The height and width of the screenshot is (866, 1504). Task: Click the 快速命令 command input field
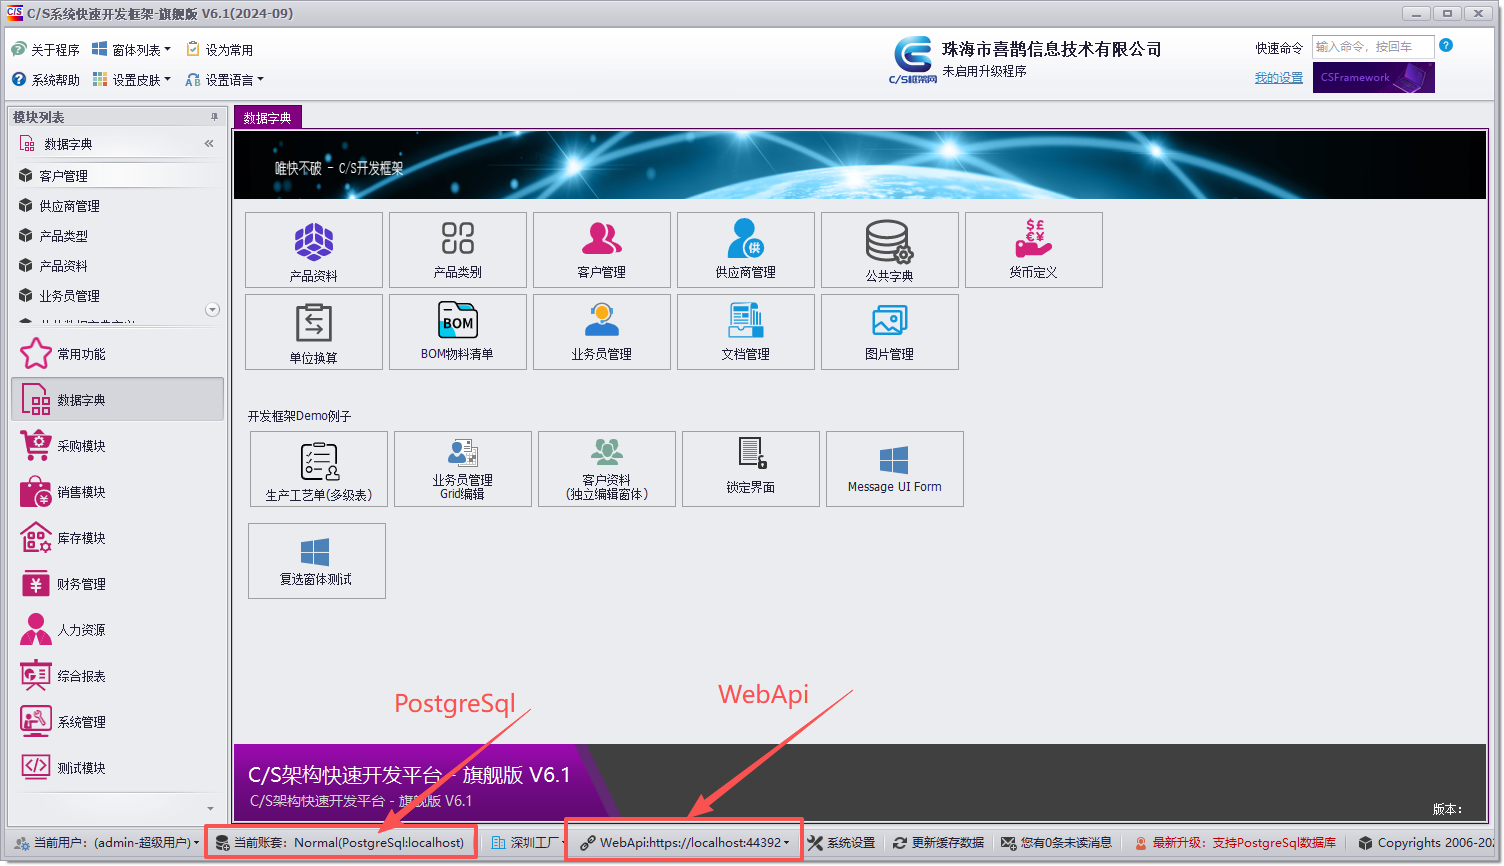pos(1373,46)
